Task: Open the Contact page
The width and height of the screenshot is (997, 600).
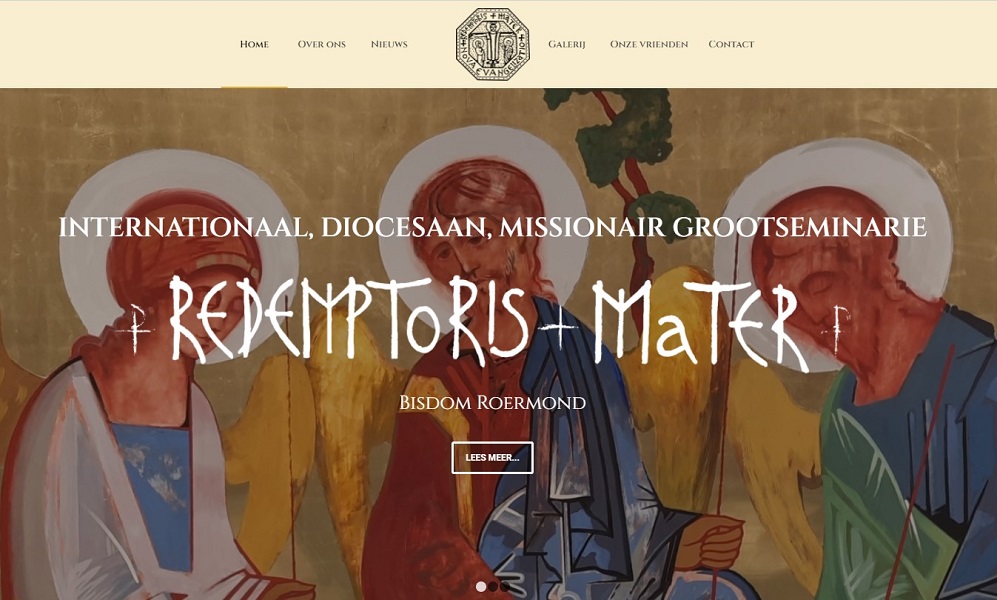Action: (x=731, y=44)
